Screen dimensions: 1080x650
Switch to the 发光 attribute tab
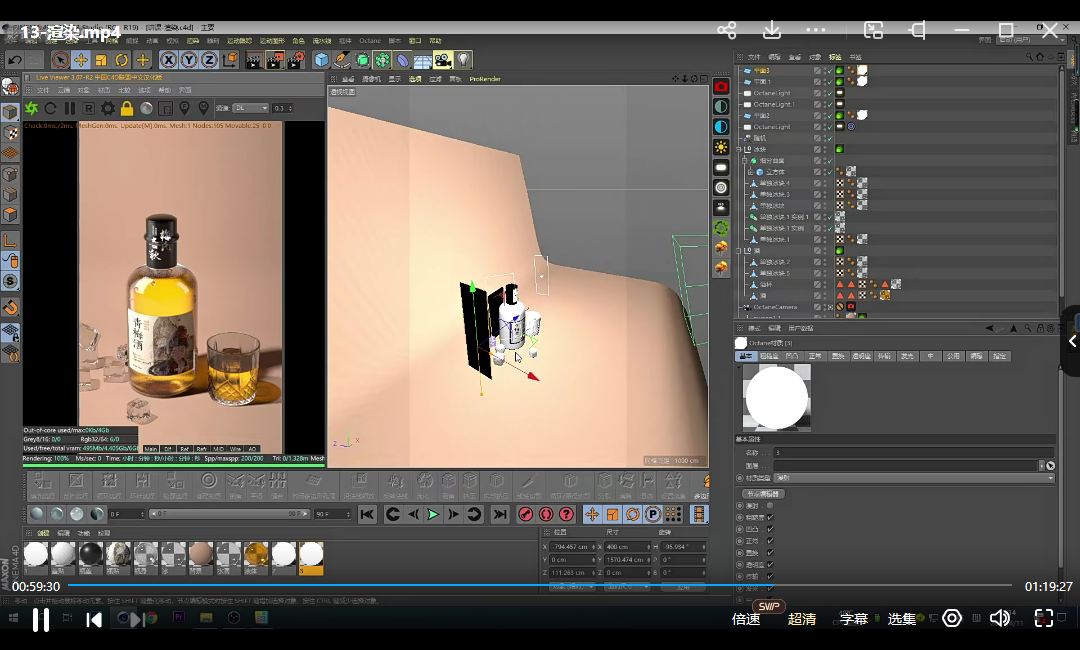pos(907,356)
